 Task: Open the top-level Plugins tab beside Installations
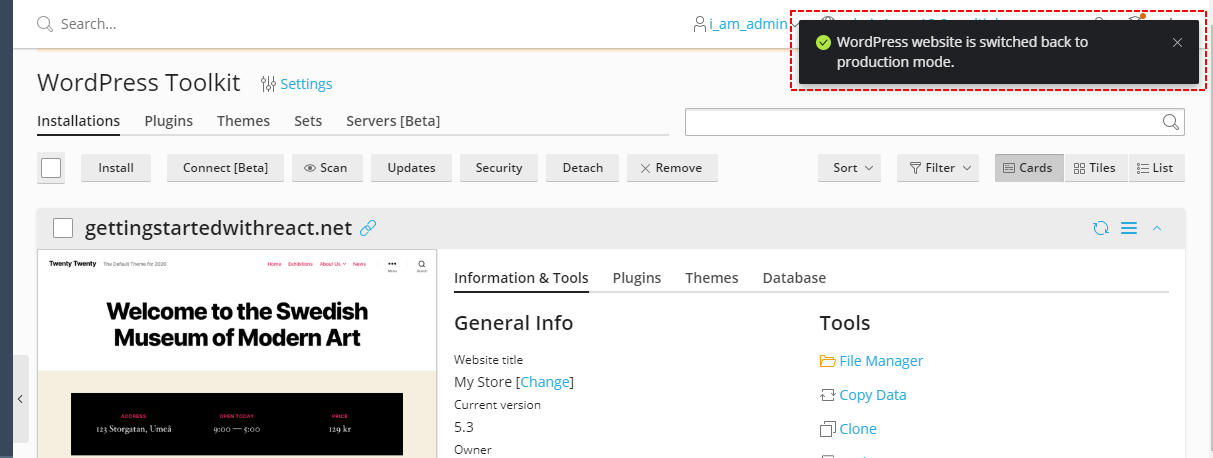[x=169, y=121]
